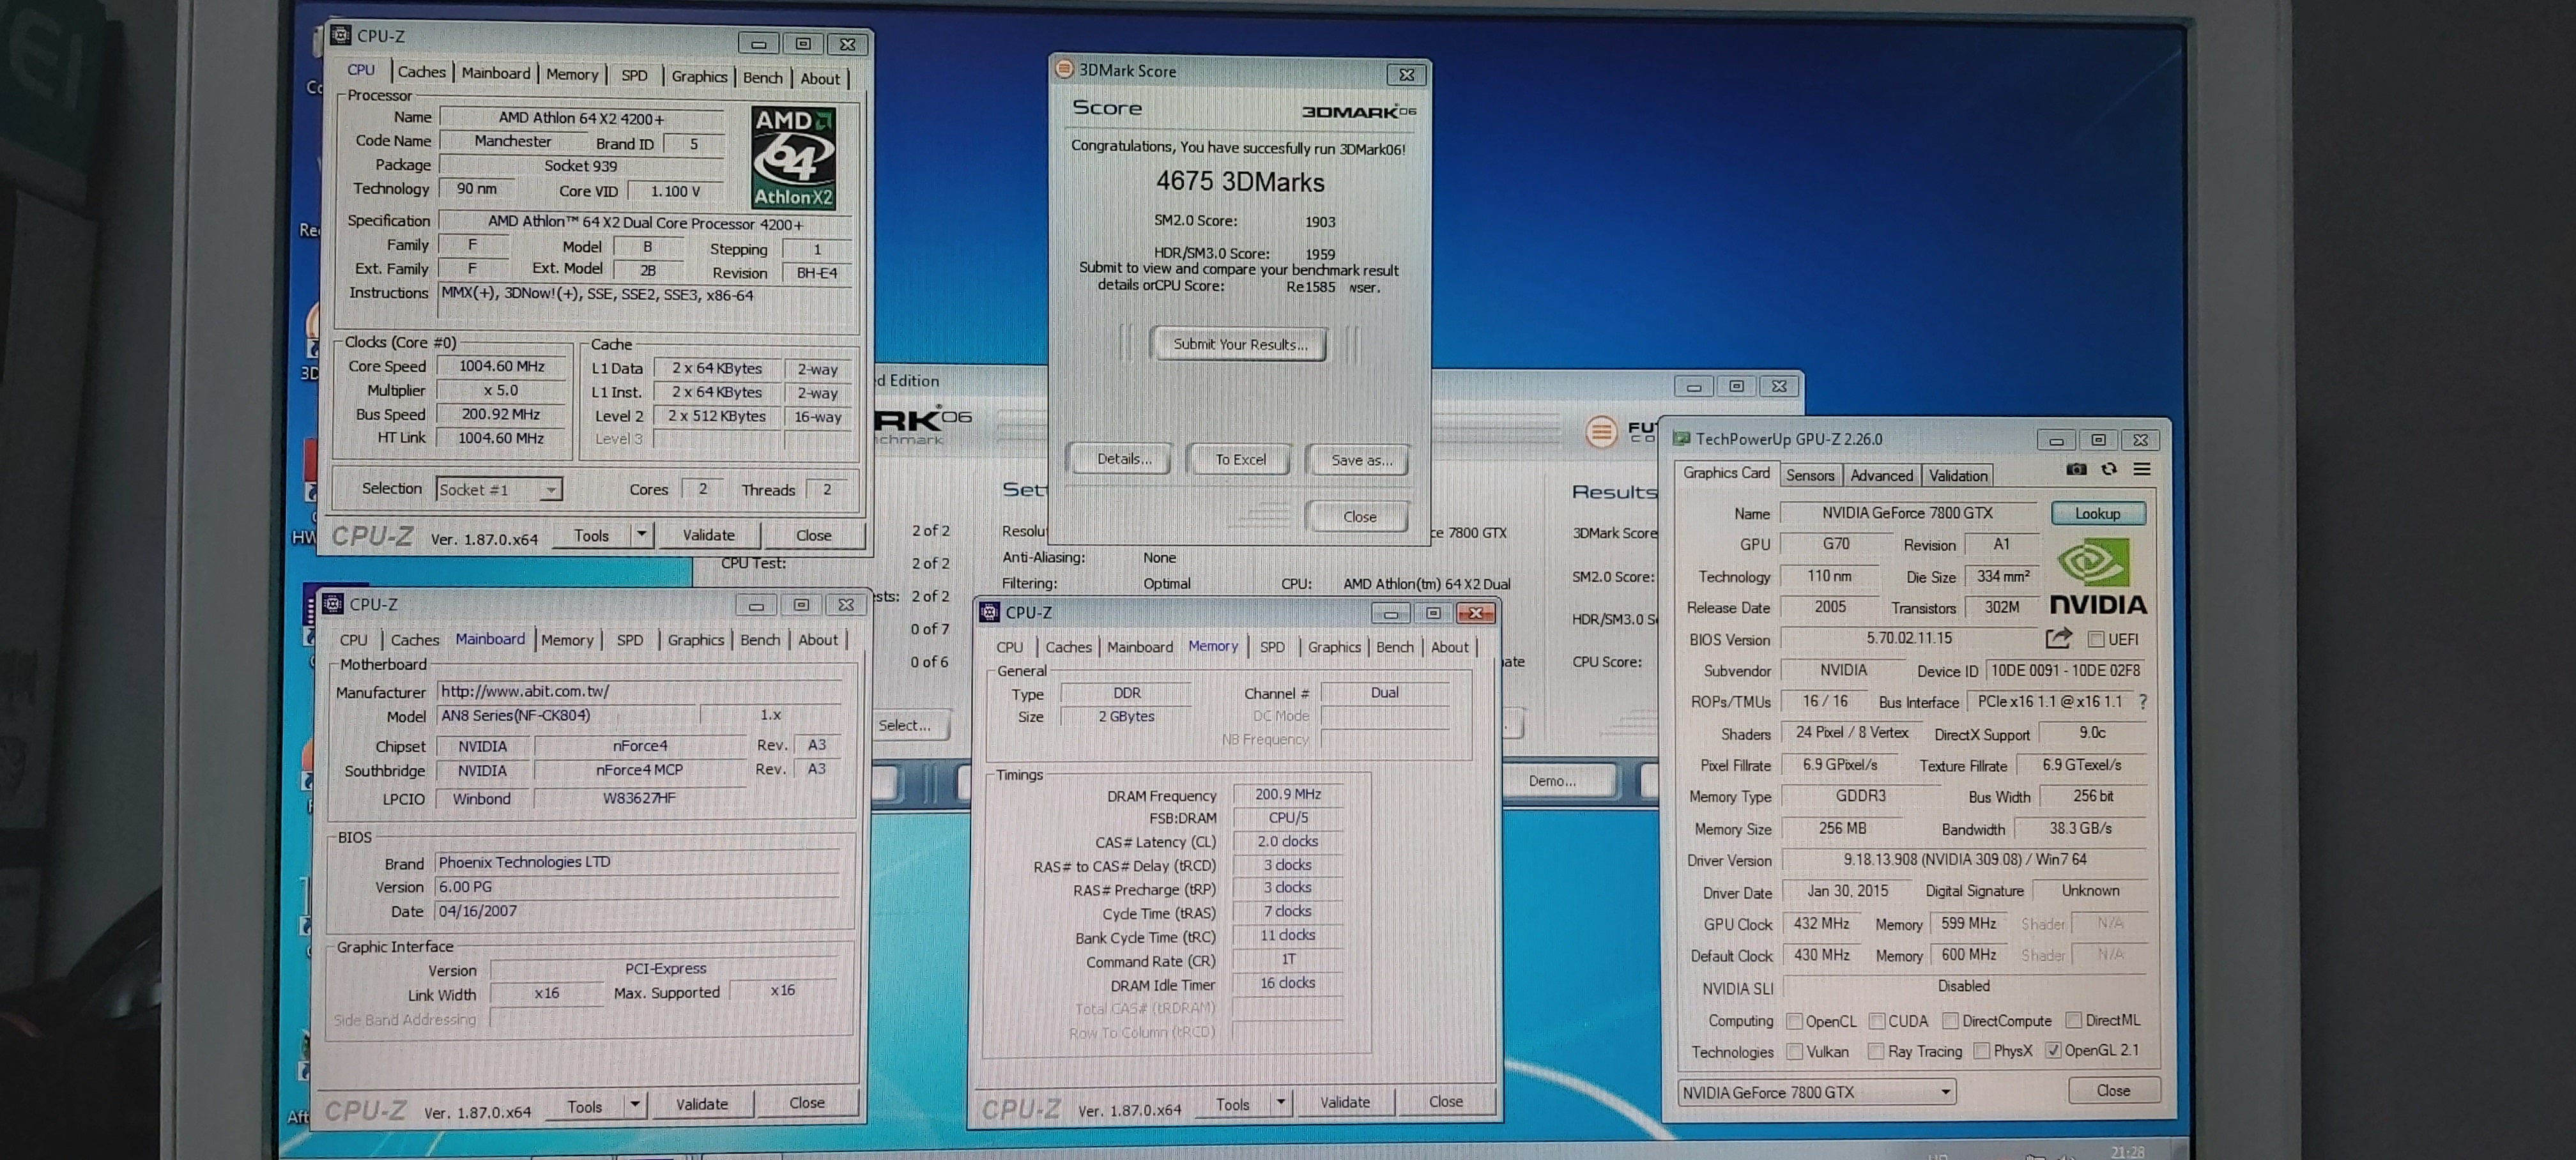Click the Bandwidth value 38.3 GB/s
The image size is (2576, 1160).
click(x=2080, y=828)
